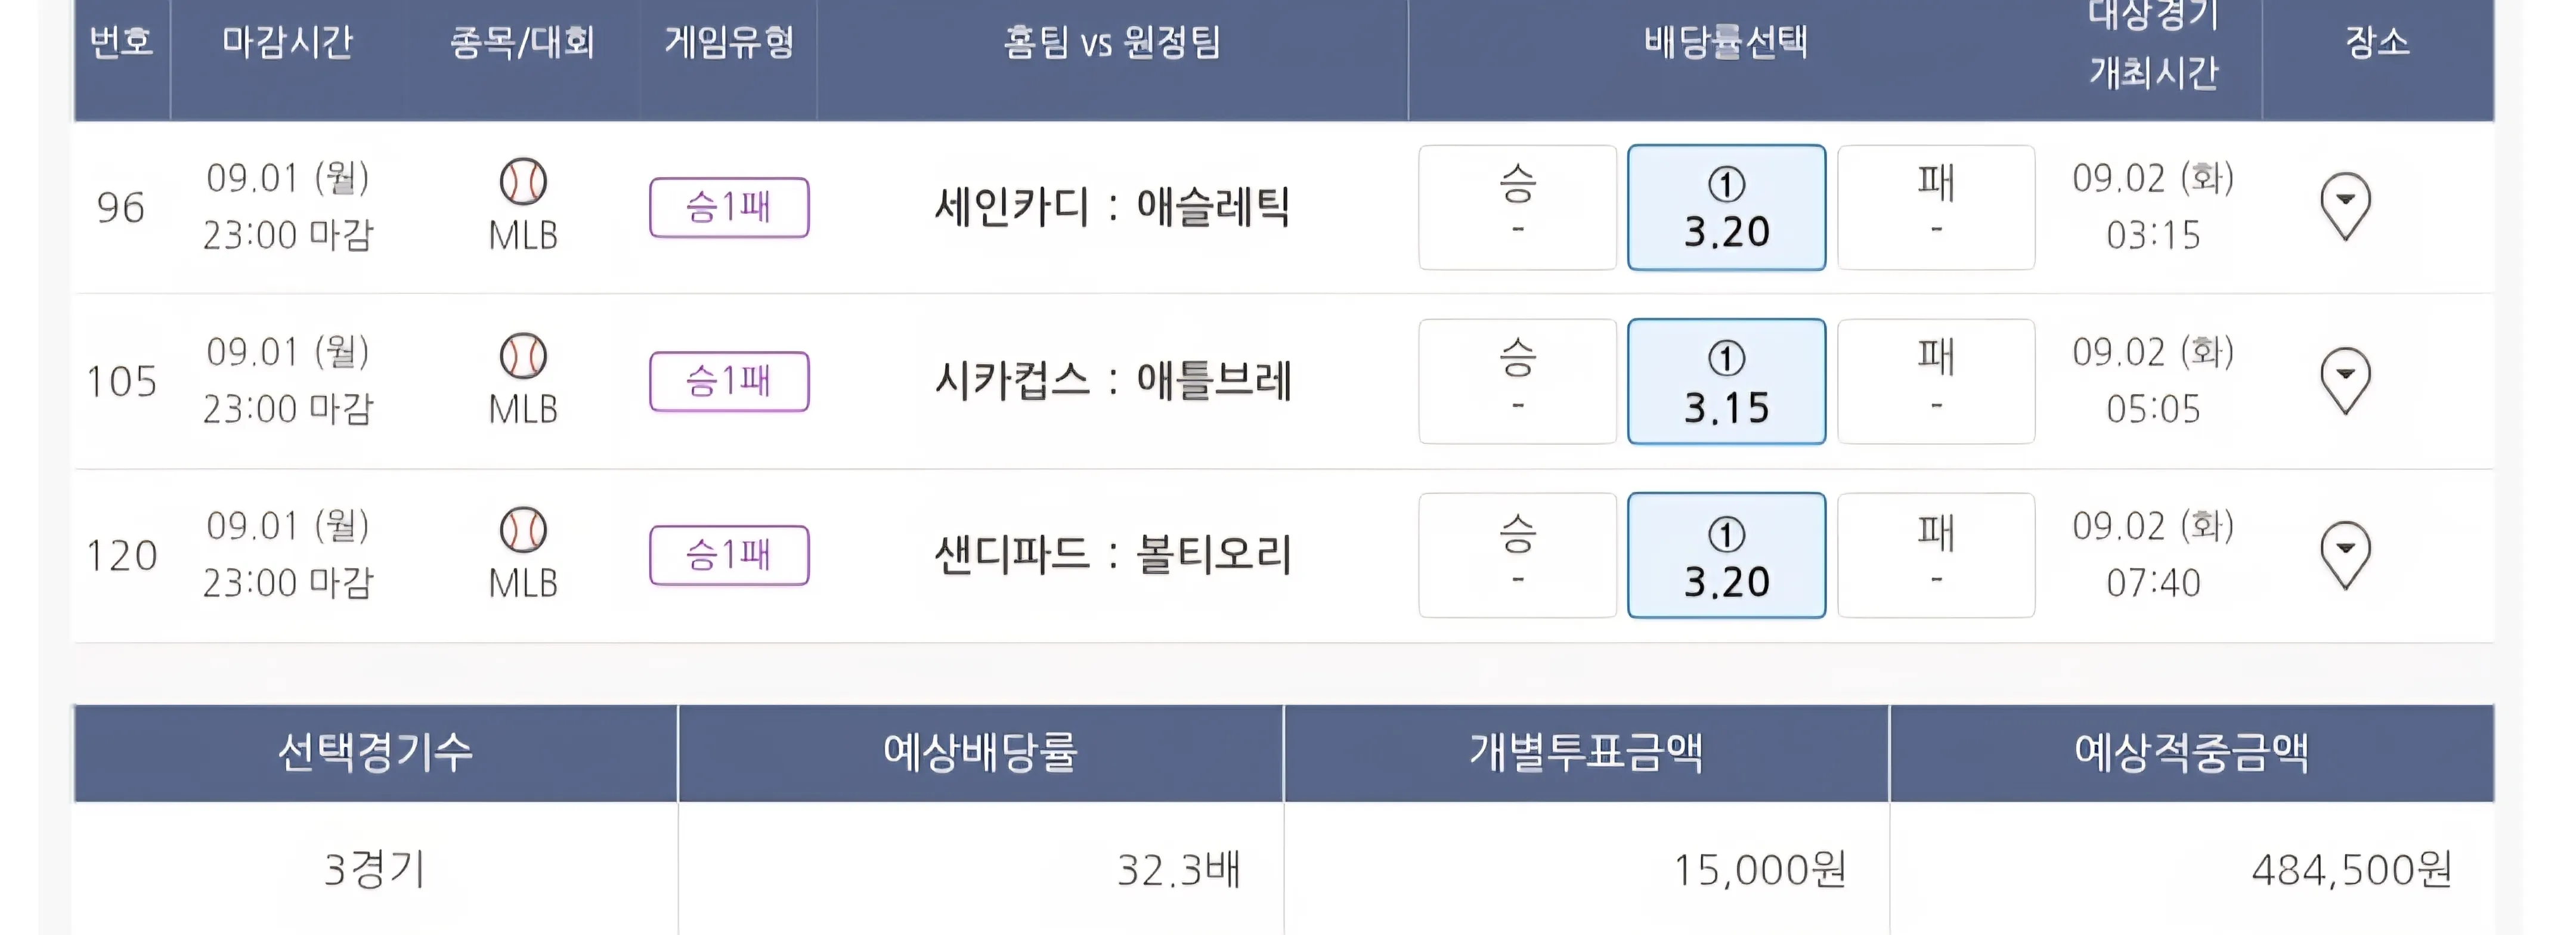Click the 배당률선택 column header
Viewport: 2576px width, 935px height.
[1726, 42]
